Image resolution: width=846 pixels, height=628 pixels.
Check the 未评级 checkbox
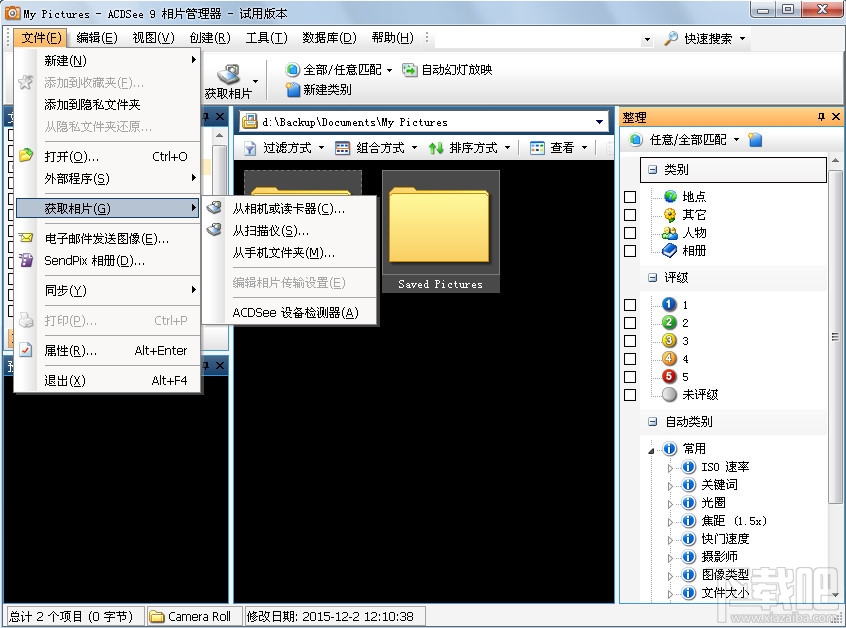pyautogui.click(x=631, y=393)
